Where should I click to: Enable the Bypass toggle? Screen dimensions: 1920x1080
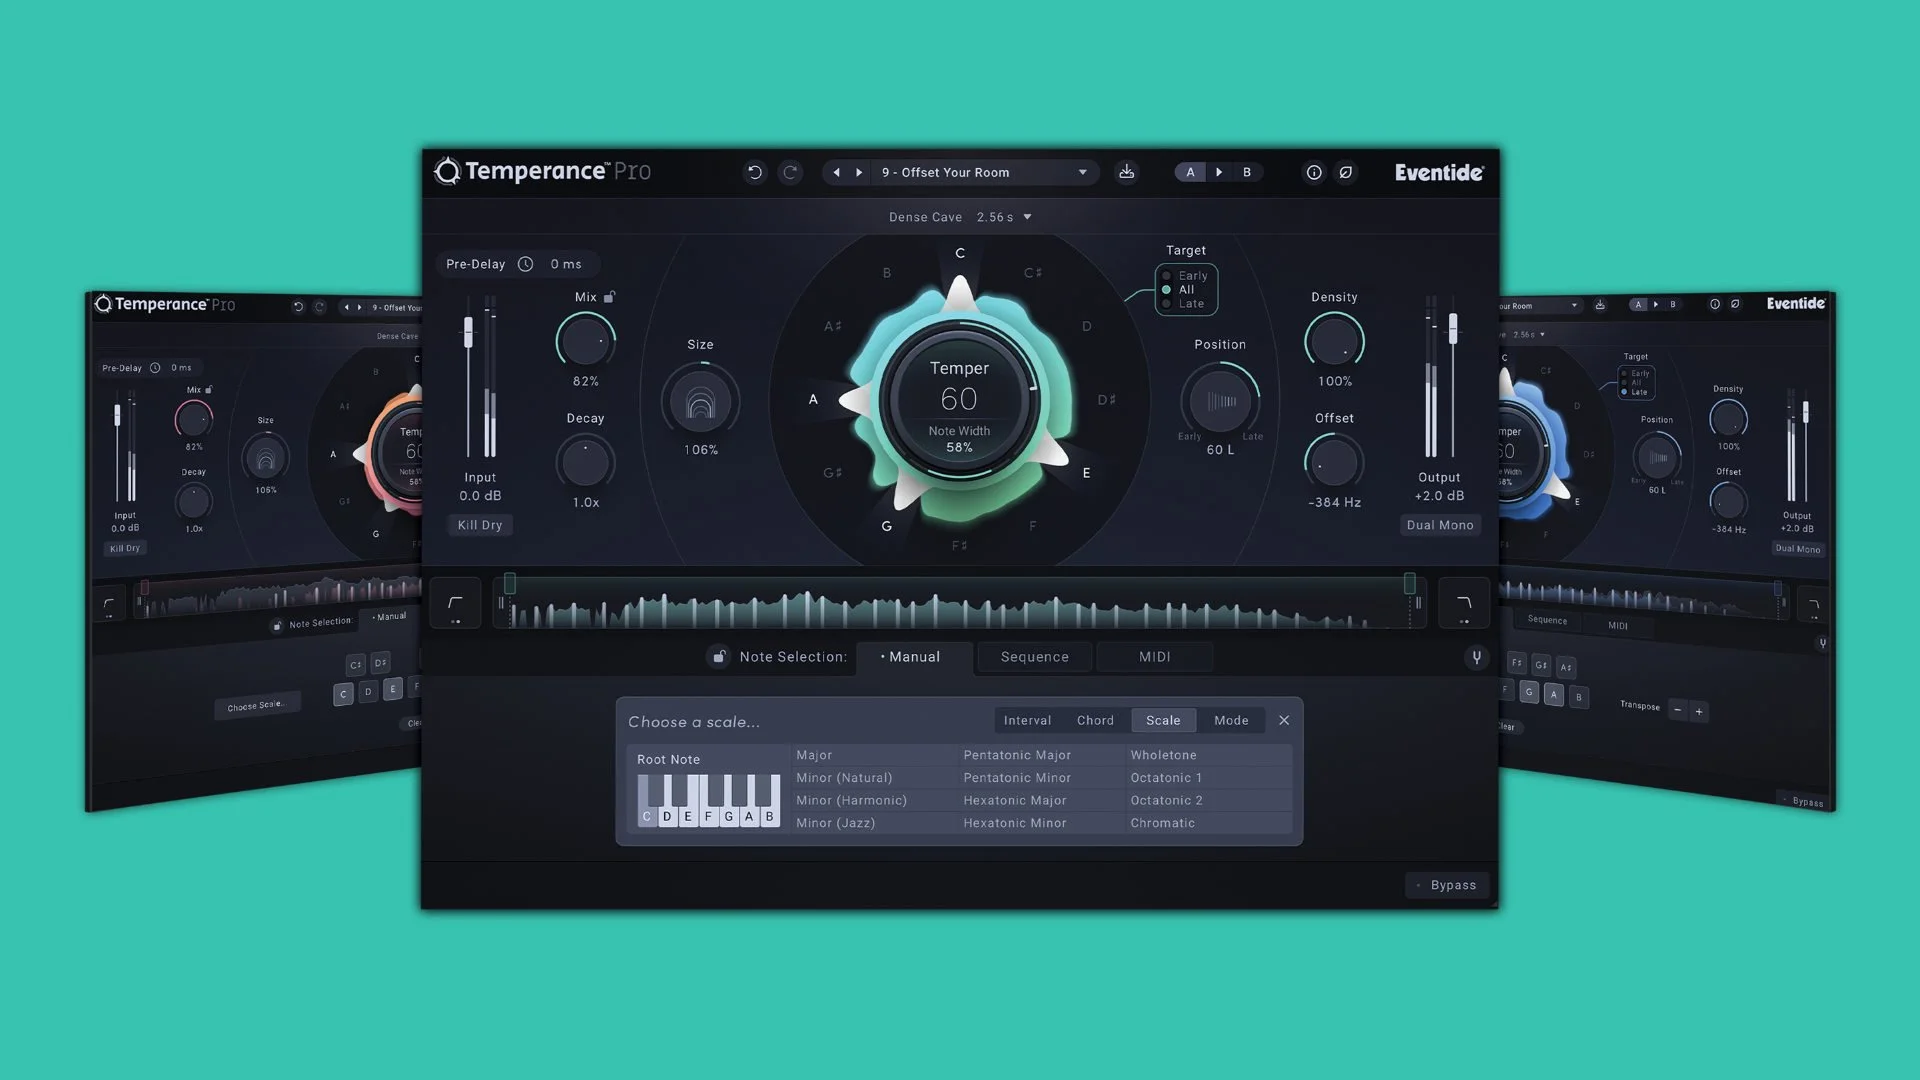click(1447, 885)
